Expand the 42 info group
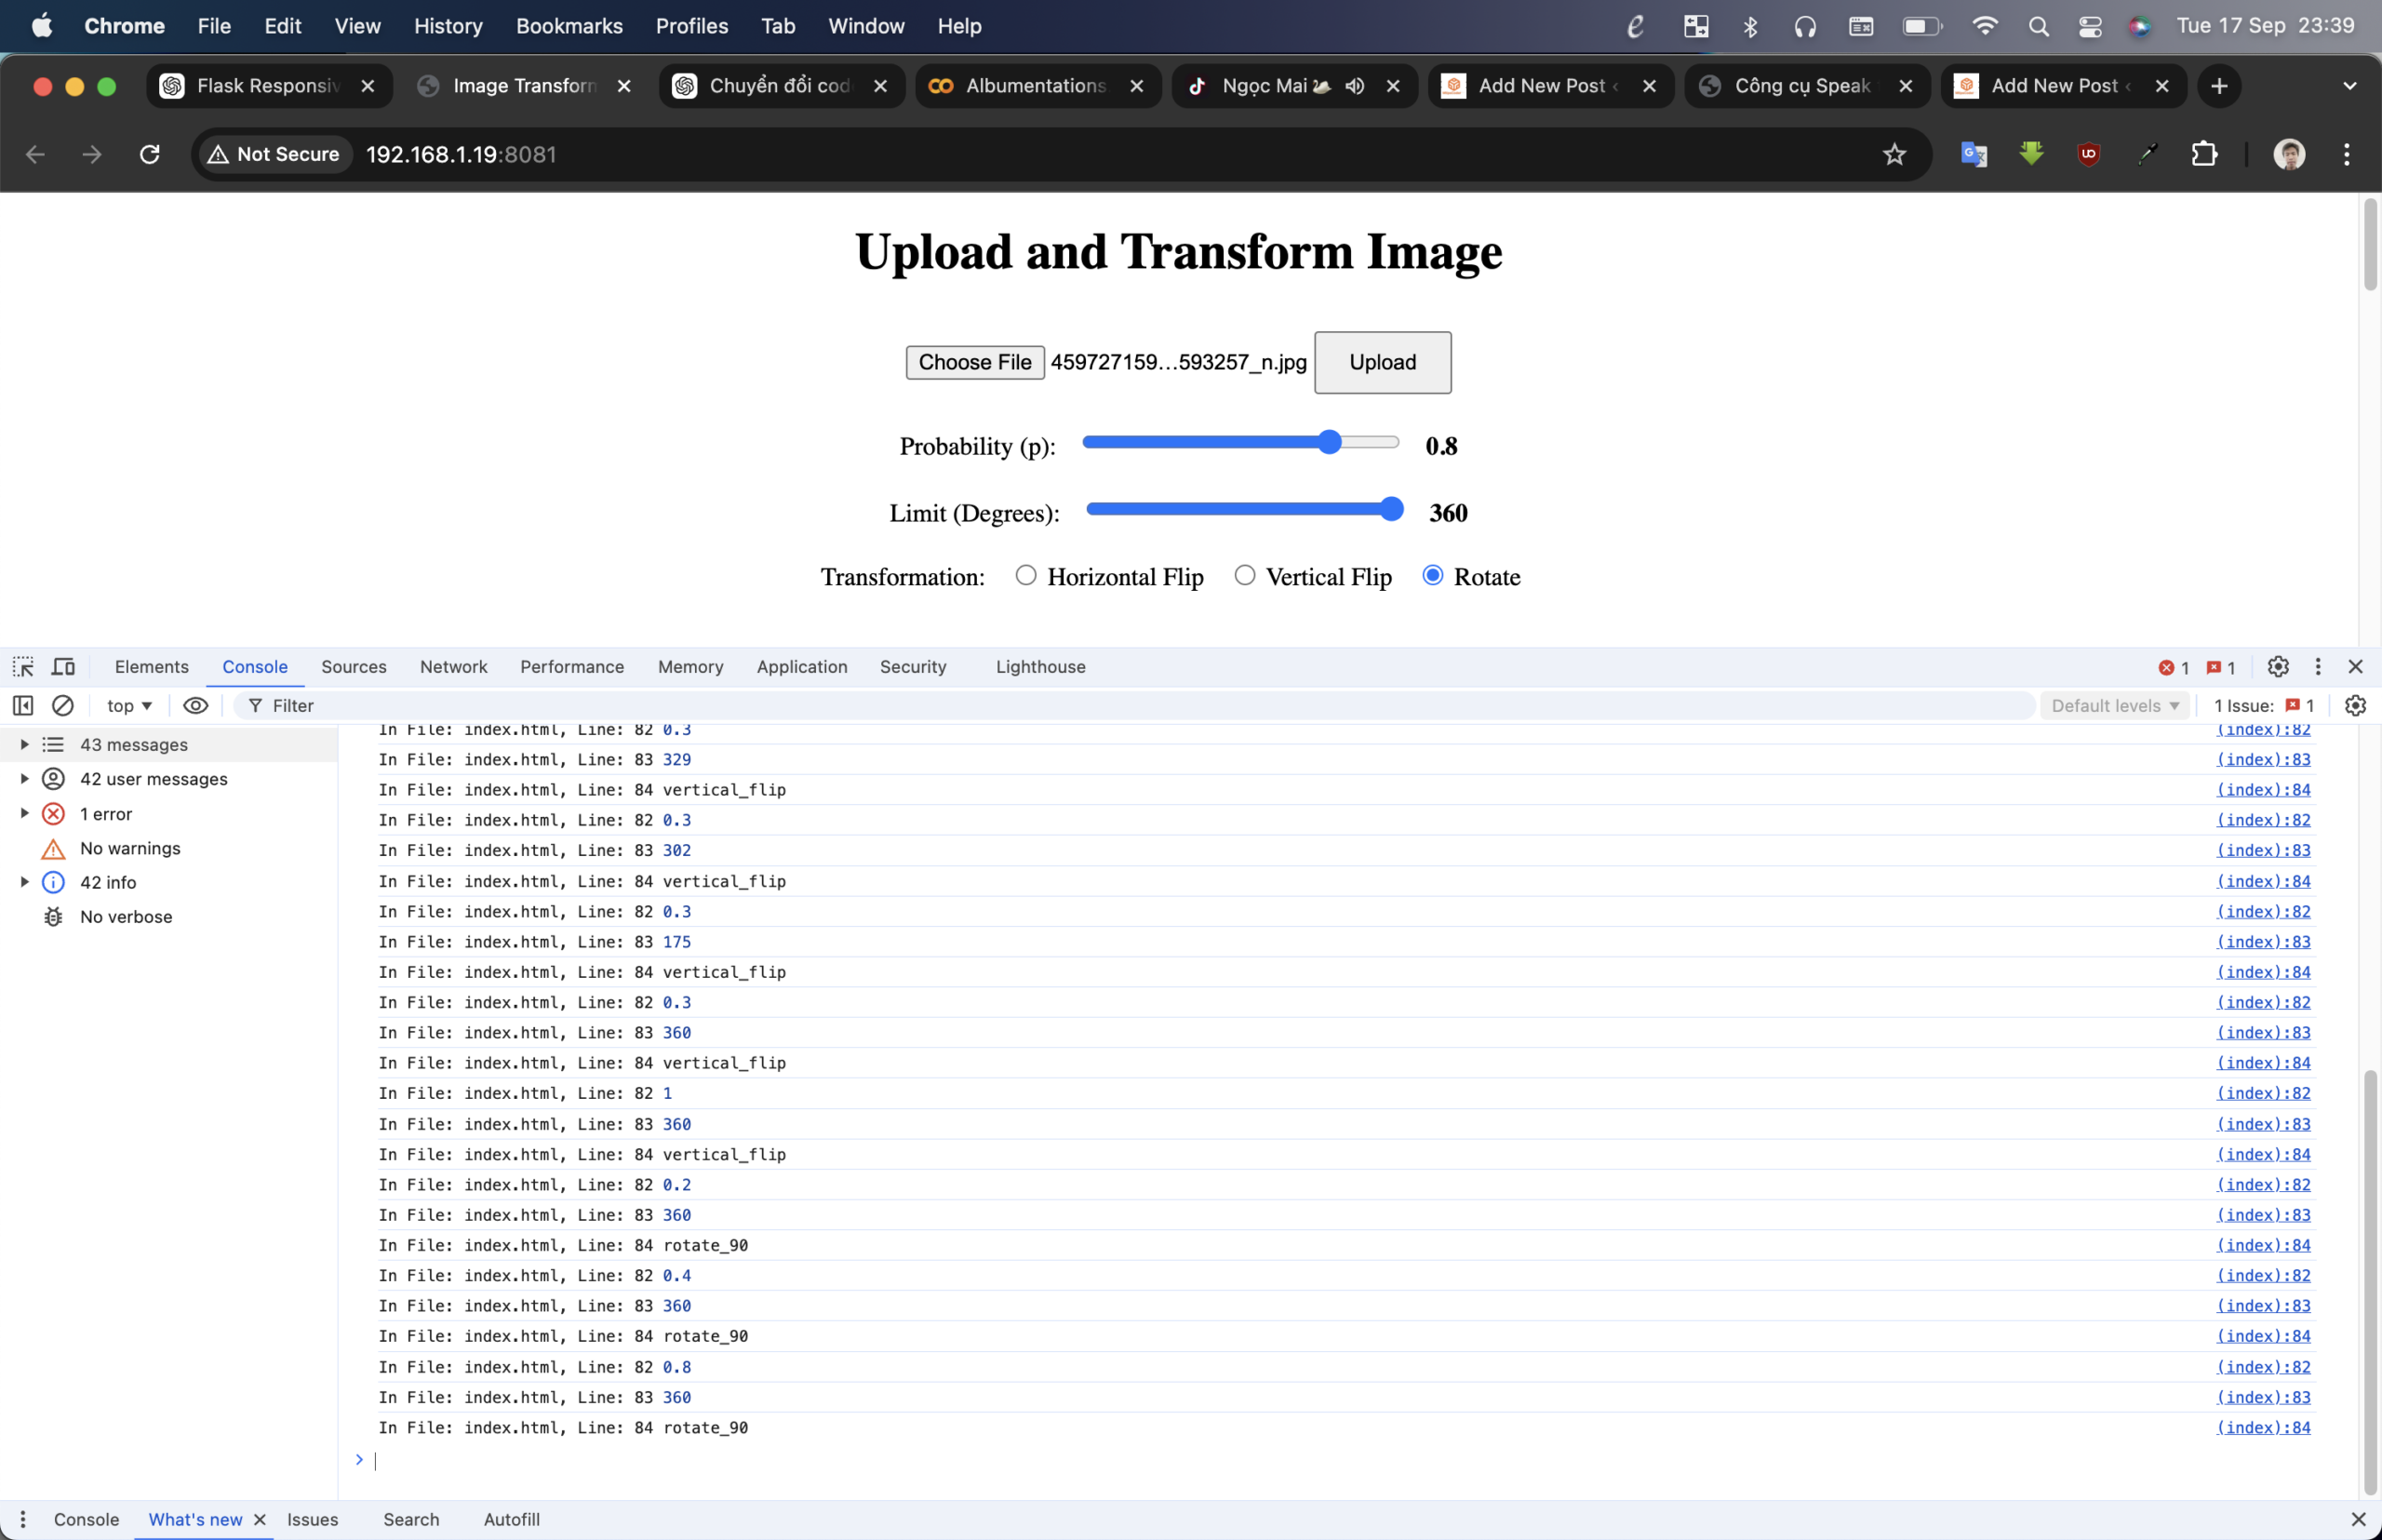This screenshot has width=2382, height=1540. coord(22,882)
